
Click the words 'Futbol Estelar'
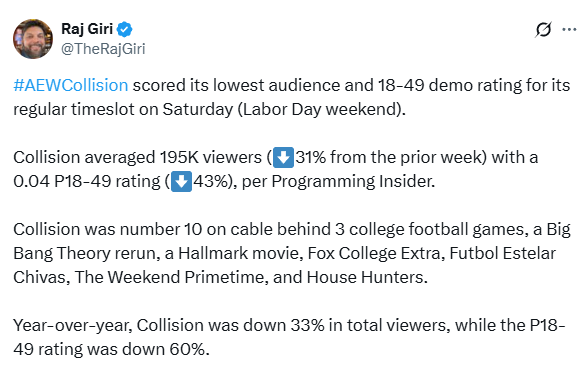pyautogui.click(x=503, y=253)
